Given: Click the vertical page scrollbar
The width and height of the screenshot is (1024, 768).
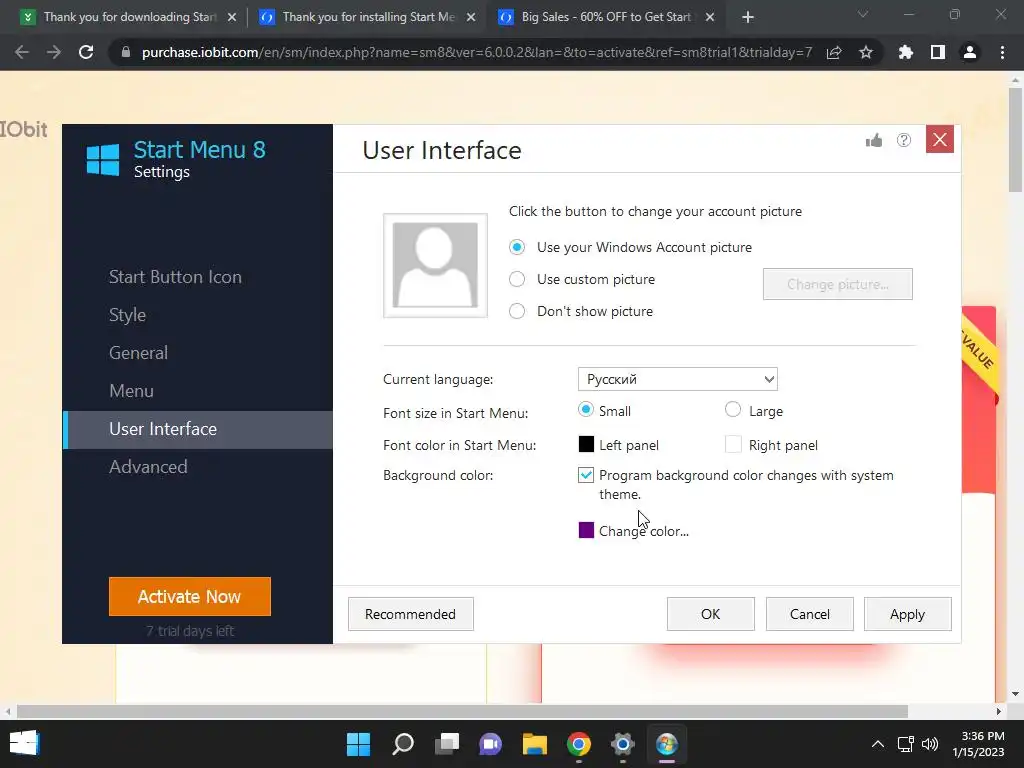Looking at the screenshot, I should pos(1016,140).
